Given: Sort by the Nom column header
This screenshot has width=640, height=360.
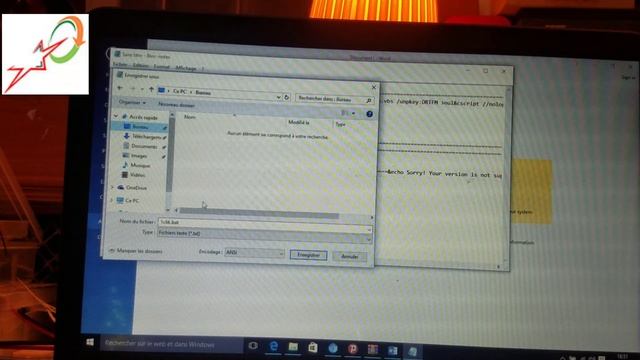Looking at the screenshot, I should click(190, 117).
